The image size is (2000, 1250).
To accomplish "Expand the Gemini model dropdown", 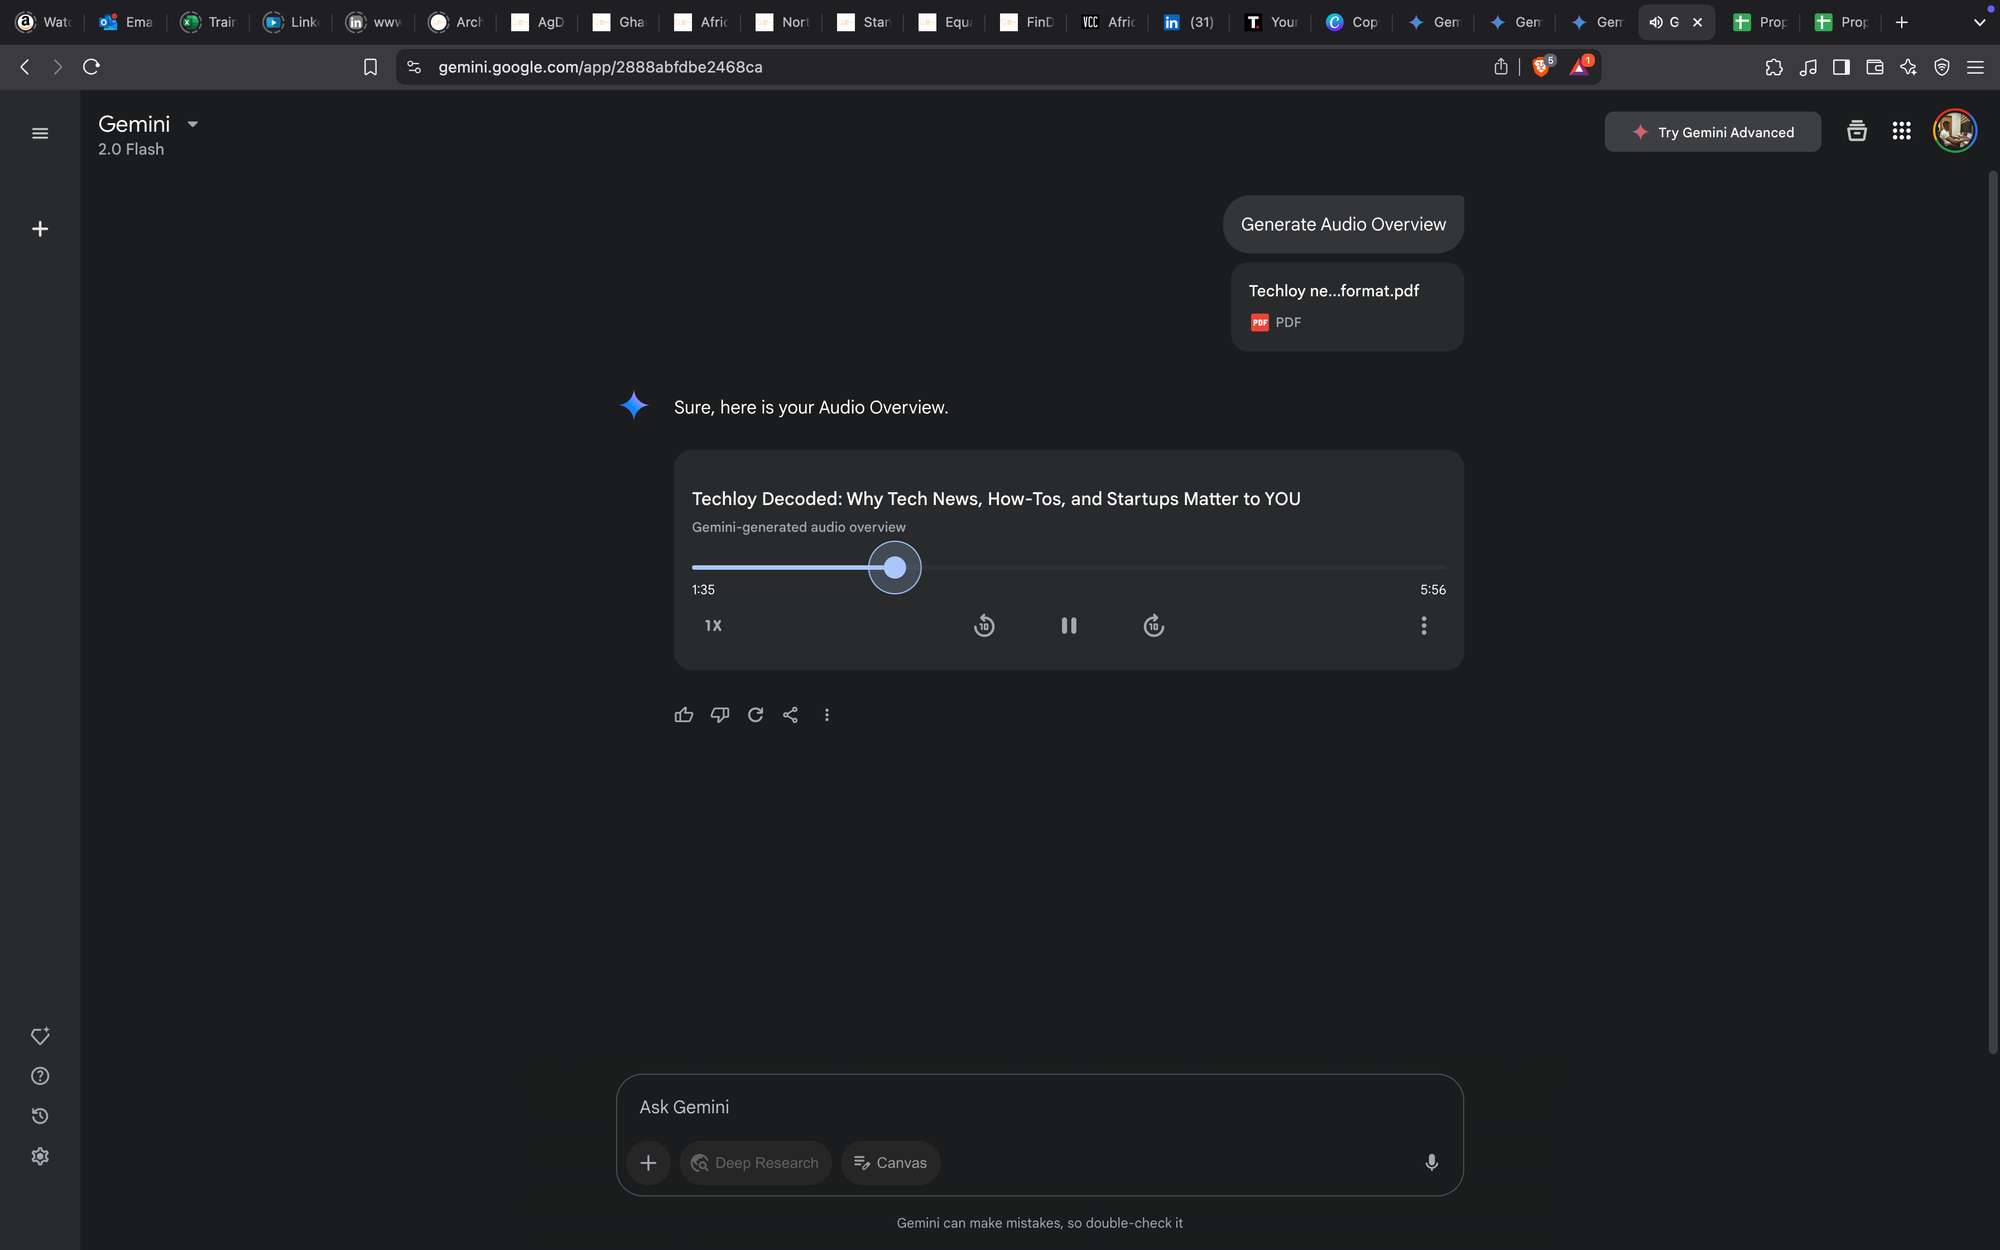I will tap(192, 124).
